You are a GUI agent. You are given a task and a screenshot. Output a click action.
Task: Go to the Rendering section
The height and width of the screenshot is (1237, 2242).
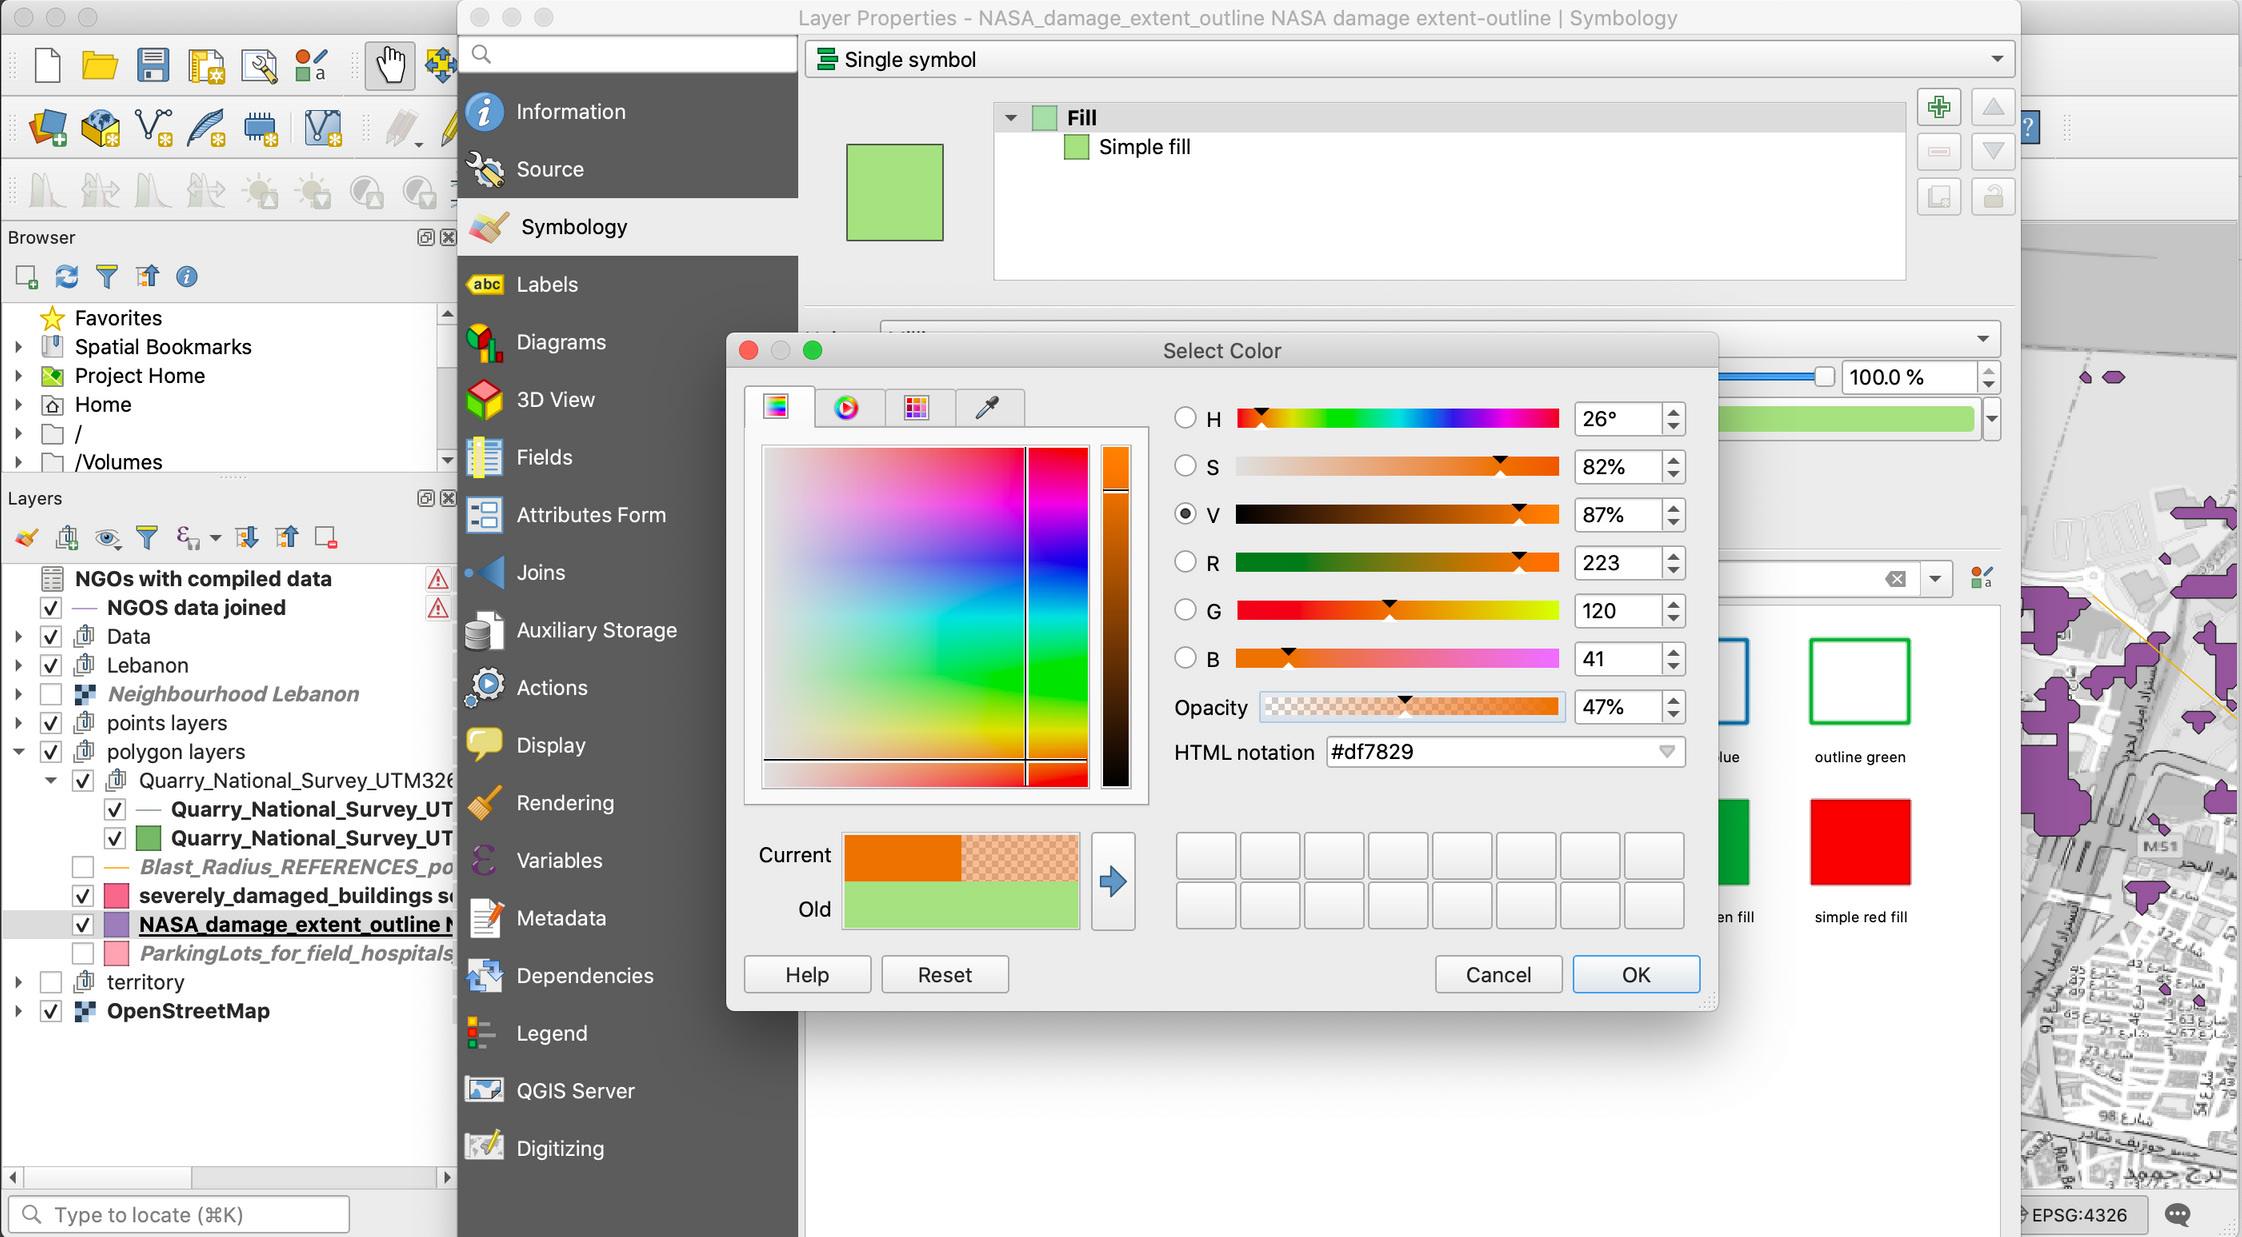[565, 803]
